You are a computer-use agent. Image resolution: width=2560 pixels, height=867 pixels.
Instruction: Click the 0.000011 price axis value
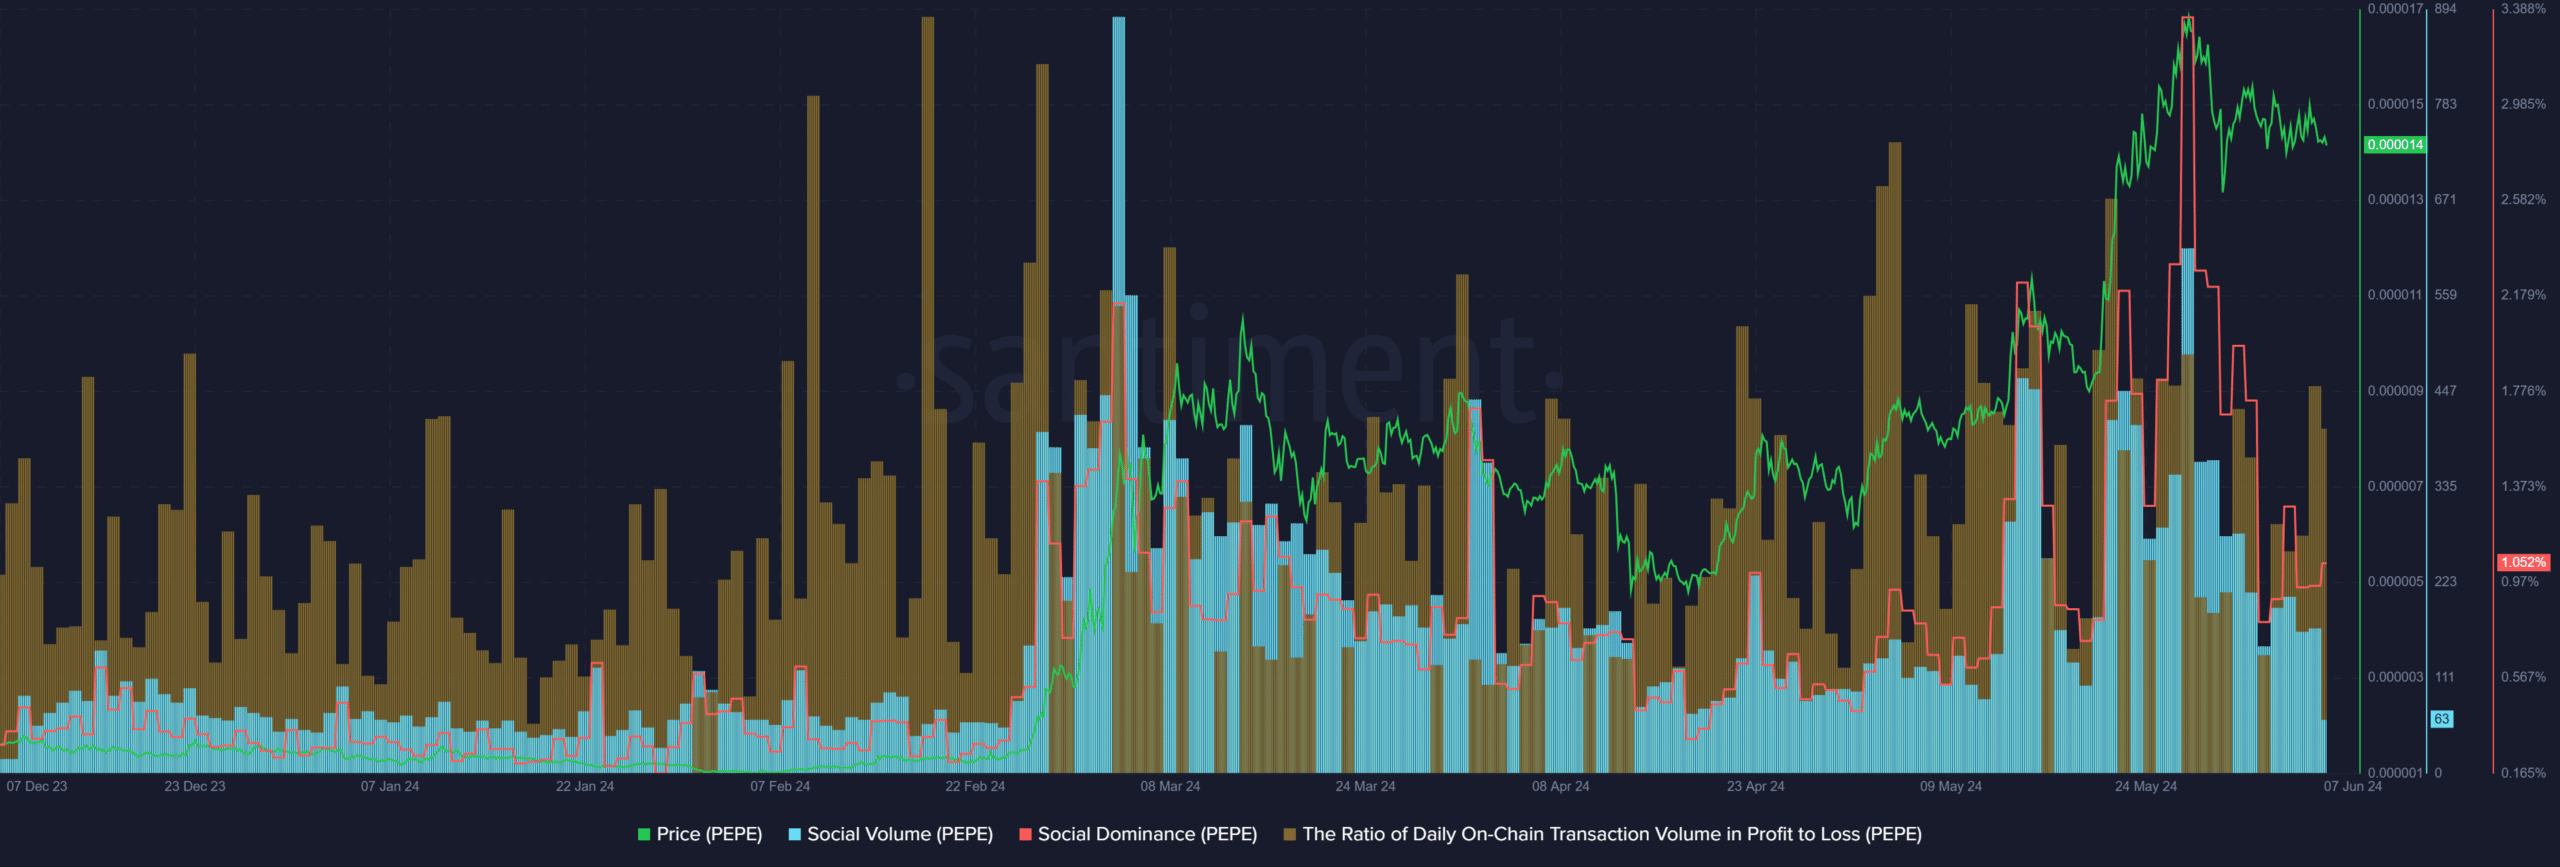[x=2395, y=295]
